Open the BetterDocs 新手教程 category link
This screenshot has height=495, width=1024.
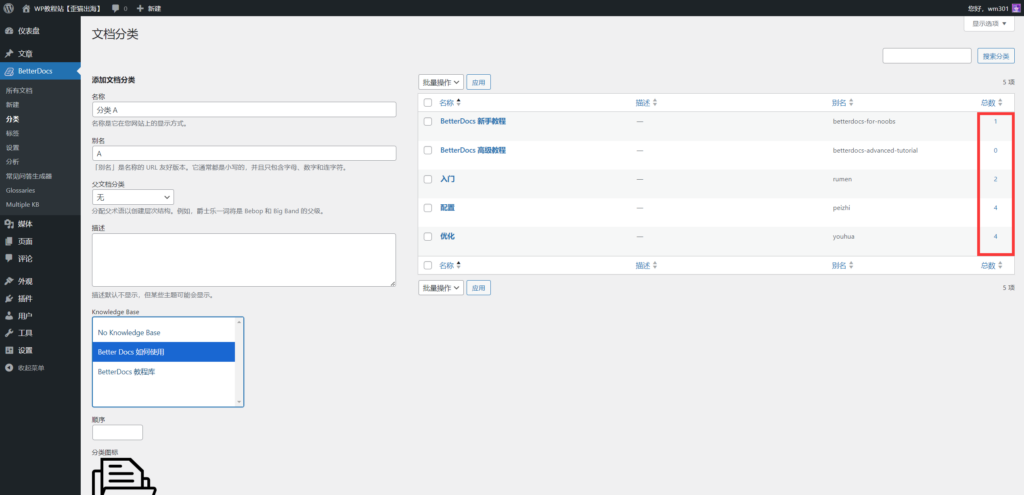(x=473, y=121)
